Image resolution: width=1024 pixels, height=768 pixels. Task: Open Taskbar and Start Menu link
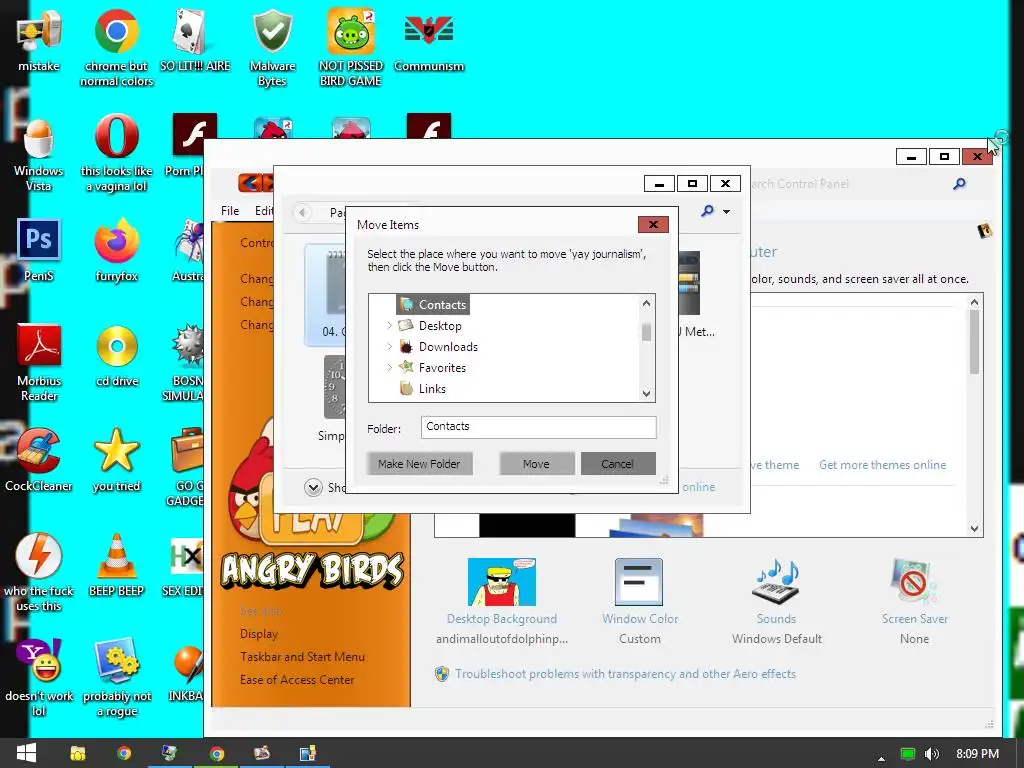(x=302, y=656)
